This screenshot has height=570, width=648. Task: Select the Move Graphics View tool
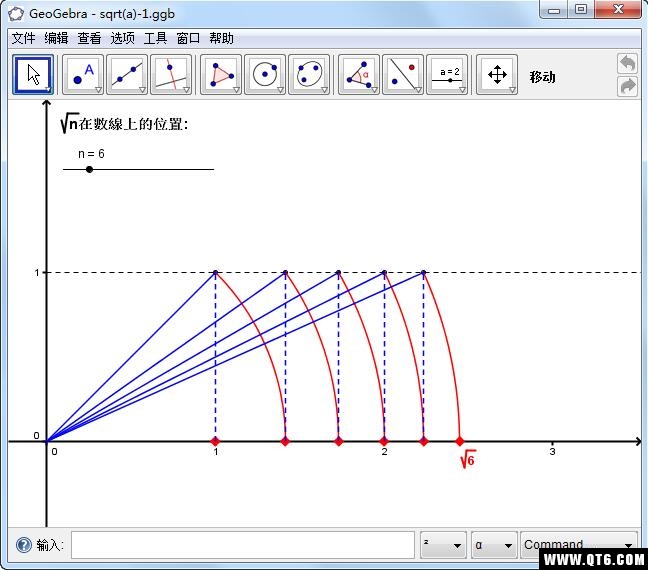(x=497, y=75)
